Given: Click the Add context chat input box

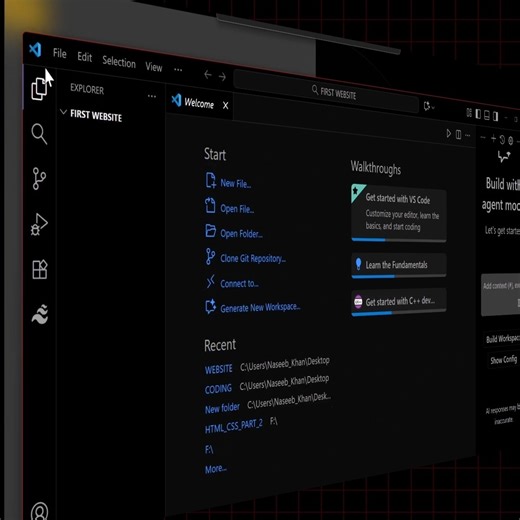Looking at the screenshot, I should pyautogui.click(x=500, y=295).
